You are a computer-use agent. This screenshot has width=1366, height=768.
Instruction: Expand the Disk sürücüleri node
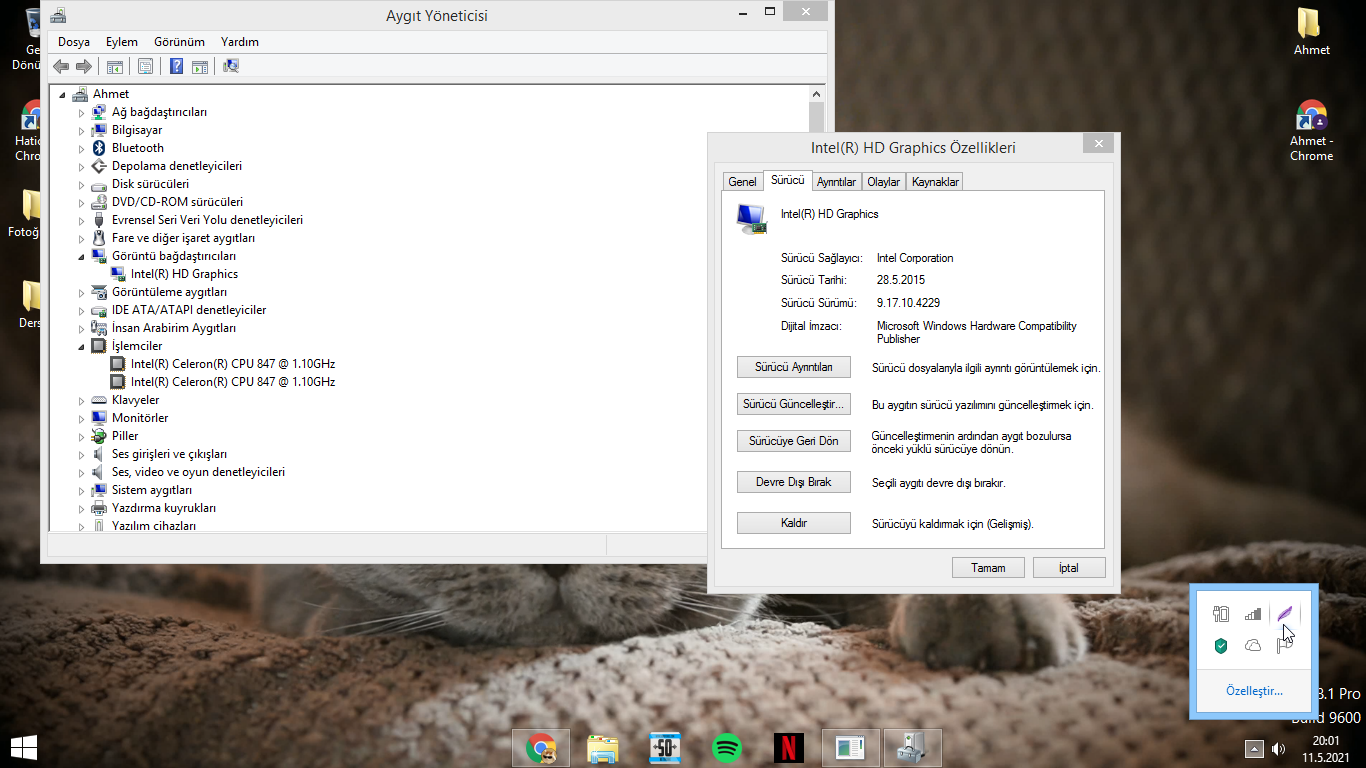82,185
